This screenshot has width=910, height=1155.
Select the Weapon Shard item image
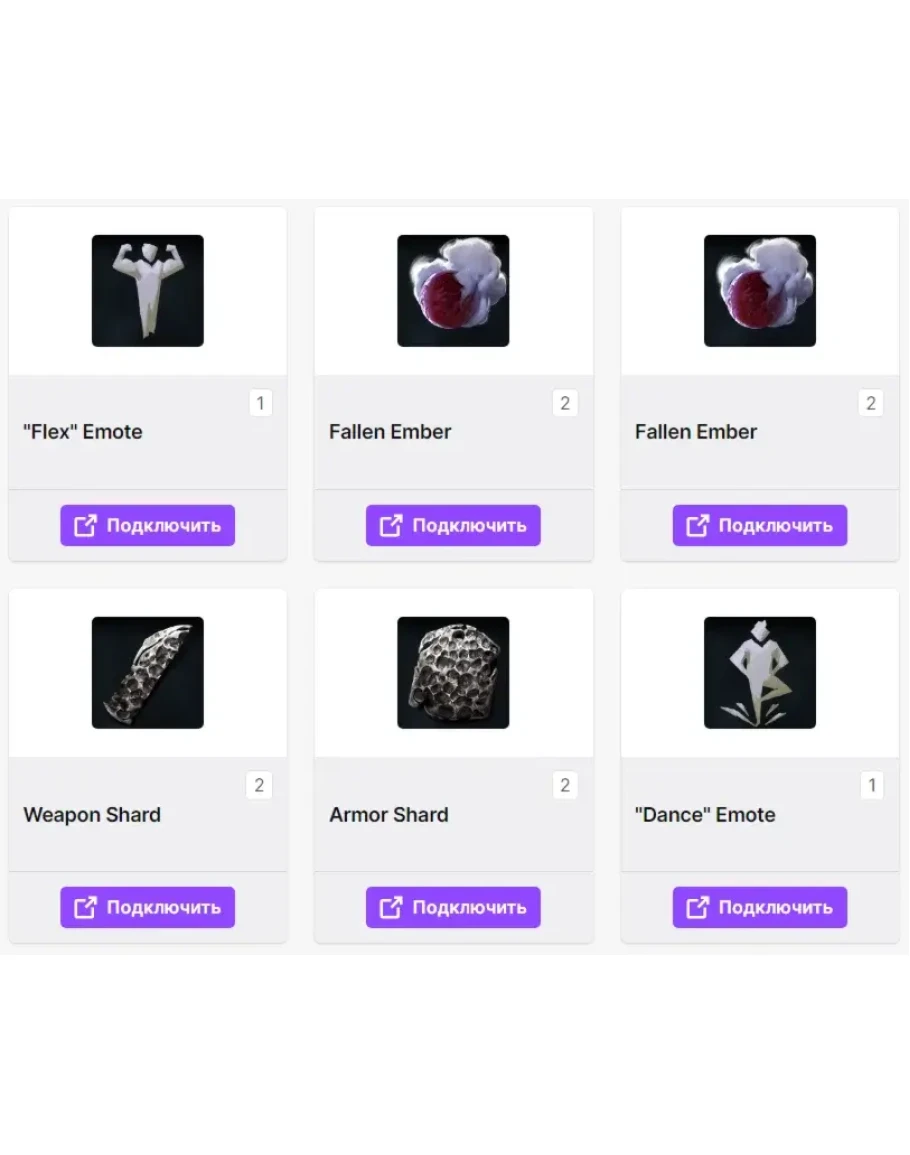148,673
